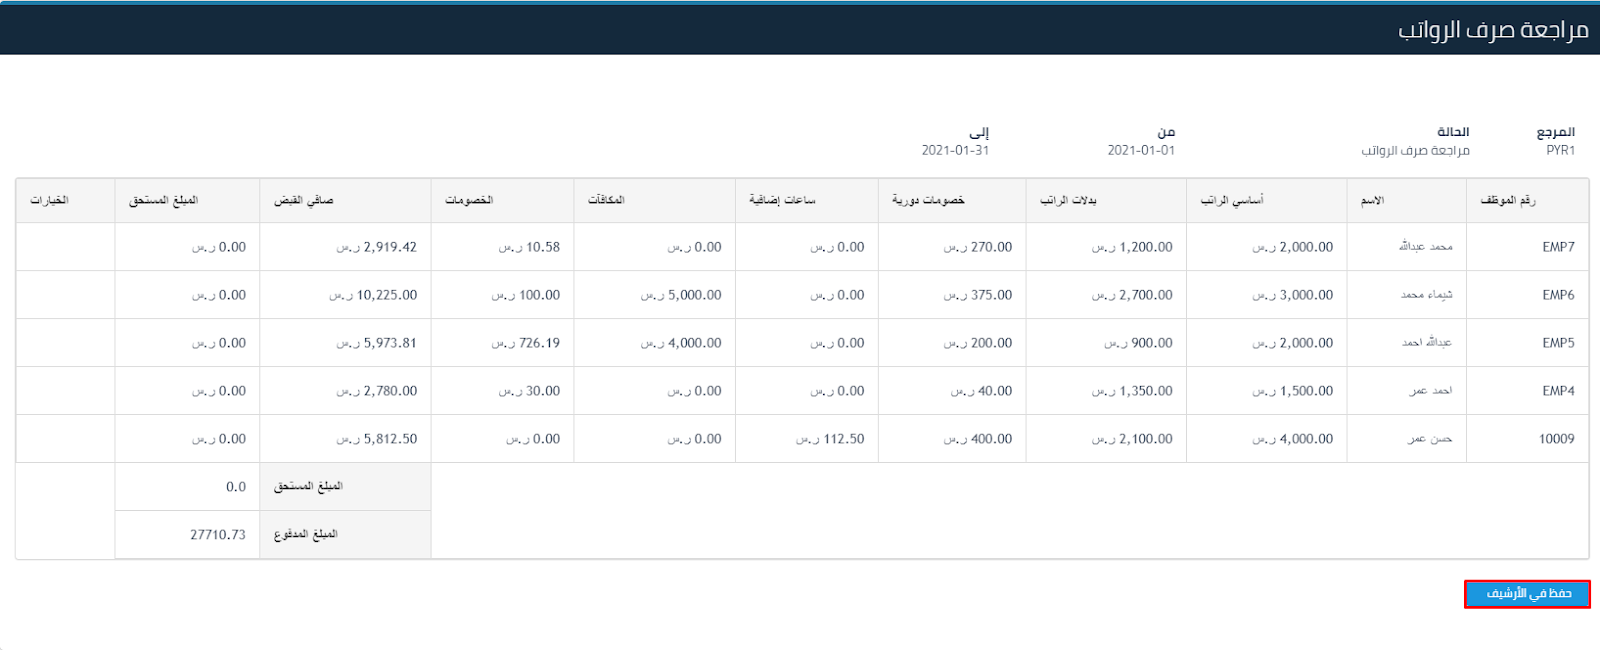Select the أساسي الراتب column header
The width and height of the screenshot is (1600, 650).
1231,201
